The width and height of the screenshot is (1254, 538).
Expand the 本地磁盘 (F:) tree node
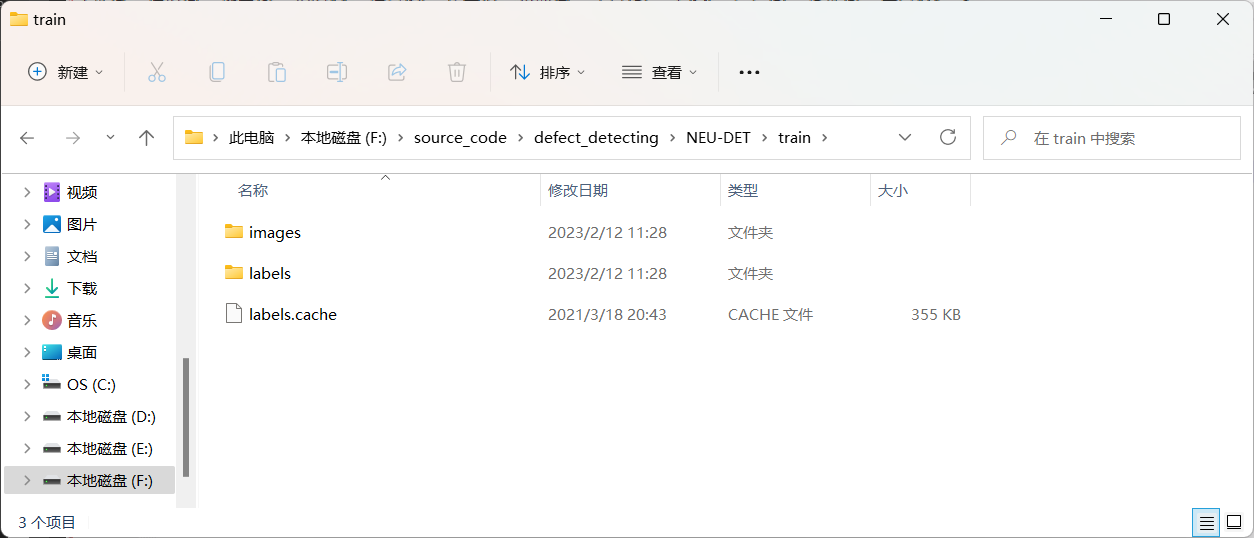pos(26,480)
